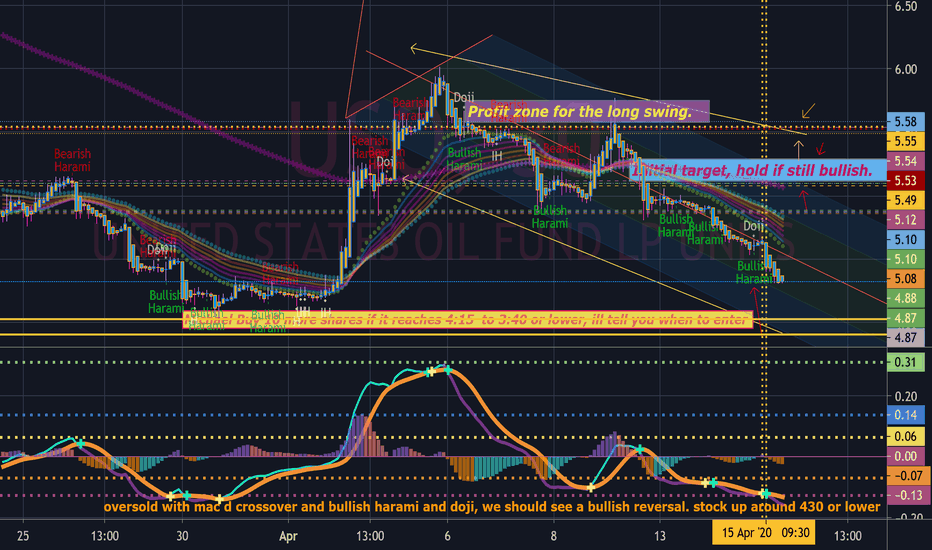Select the 'oversold with mac d crossover' caption

[x=492, y=507]
